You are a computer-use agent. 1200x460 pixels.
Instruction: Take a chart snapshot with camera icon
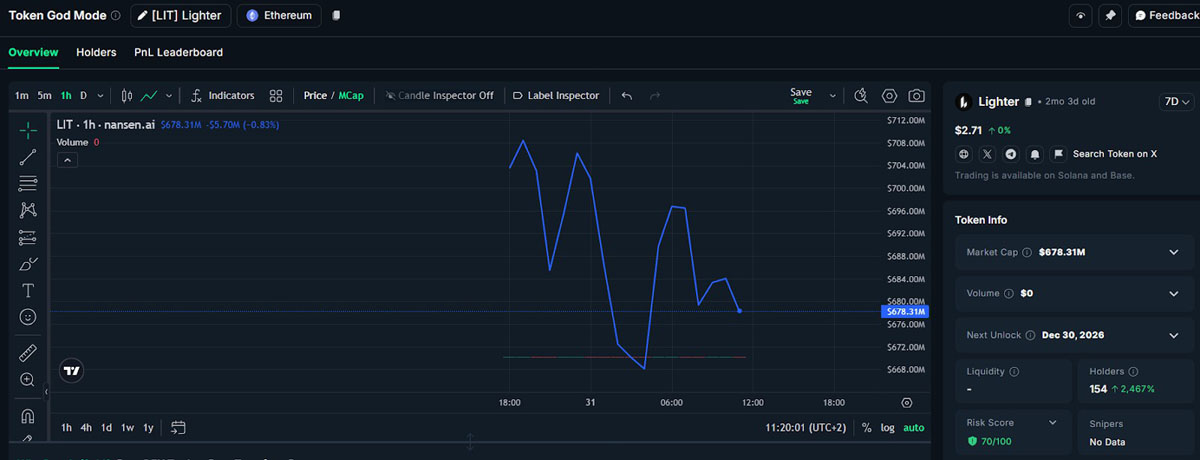tap(916, 96)
